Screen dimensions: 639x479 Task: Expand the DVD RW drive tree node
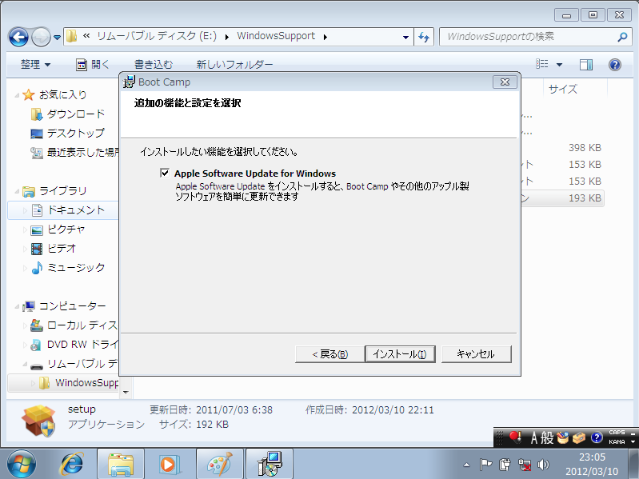pyautogui.click(x=24, y=344)
